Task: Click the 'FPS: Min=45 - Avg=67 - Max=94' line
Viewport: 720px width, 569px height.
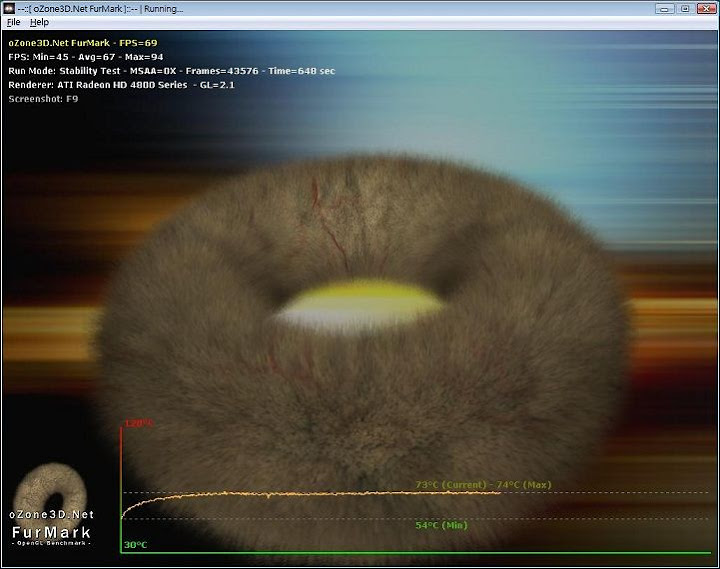Action: coord(86,57)
